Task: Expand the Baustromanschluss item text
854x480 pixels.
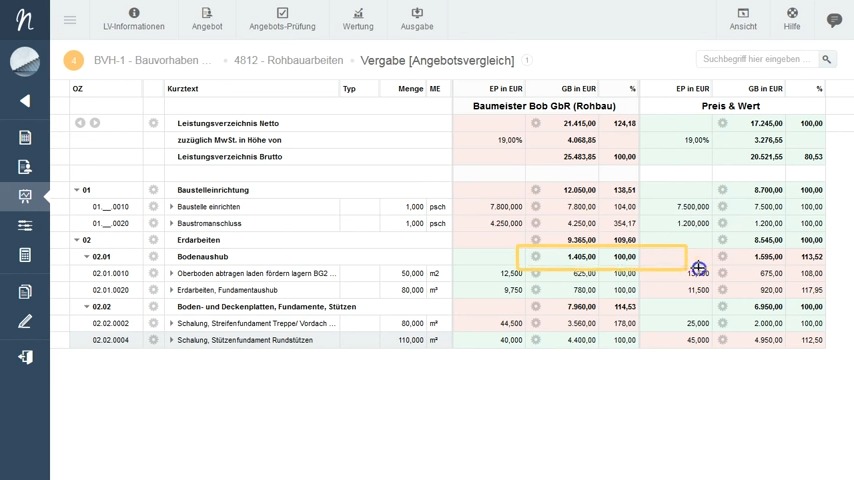Action: tap(171, 224)
